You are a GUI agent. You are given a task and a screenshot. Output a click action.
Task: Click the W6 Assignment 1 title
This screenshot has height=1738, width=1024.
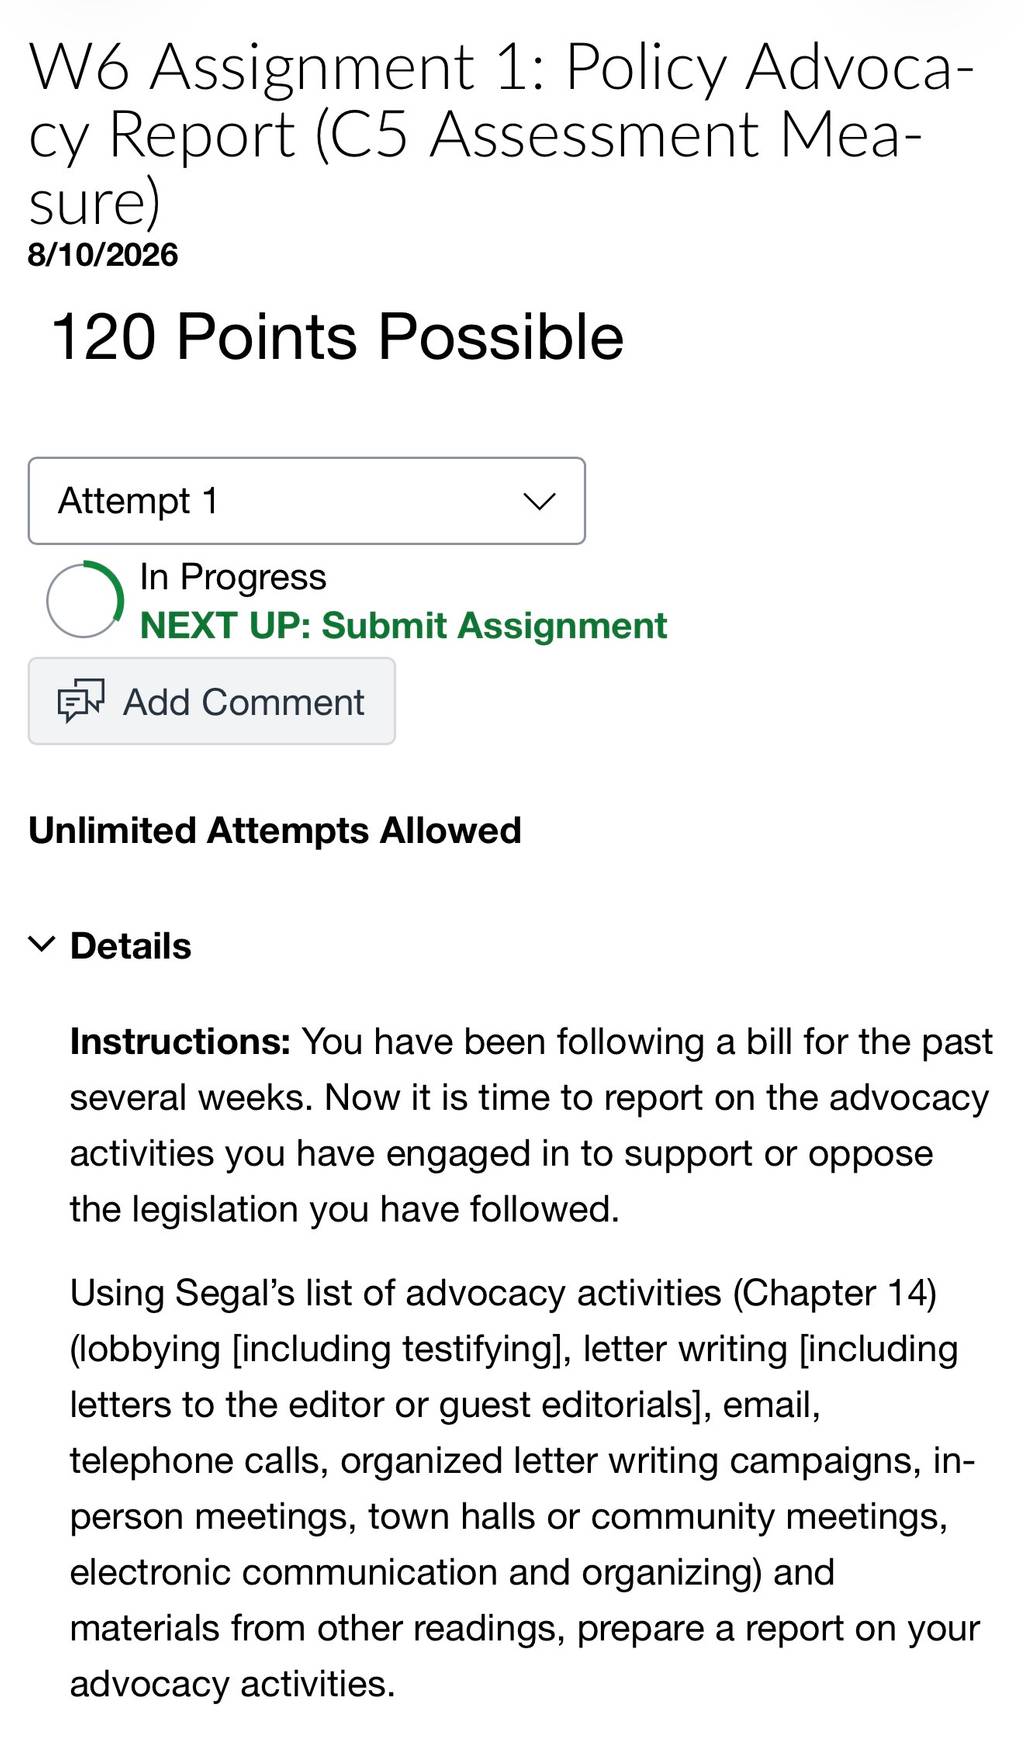(x=500, y=134)
